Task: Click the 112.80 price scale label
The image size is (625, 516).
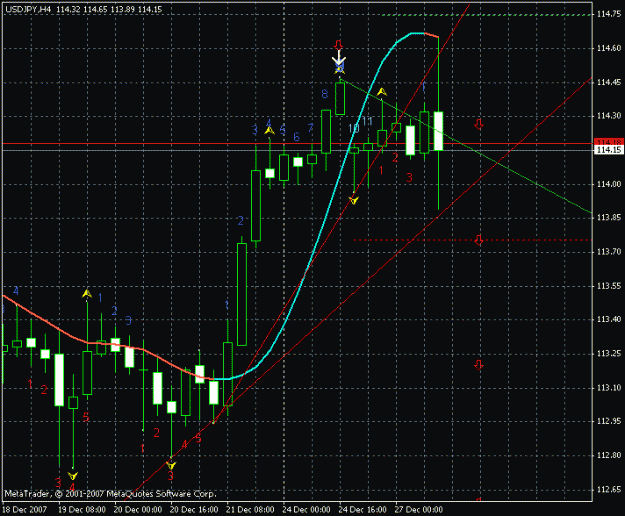Action: [609, 455]
